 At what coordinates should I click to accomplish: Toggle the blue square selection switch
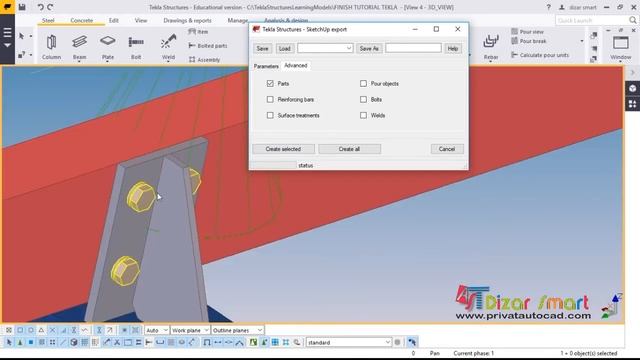(31, 342)
